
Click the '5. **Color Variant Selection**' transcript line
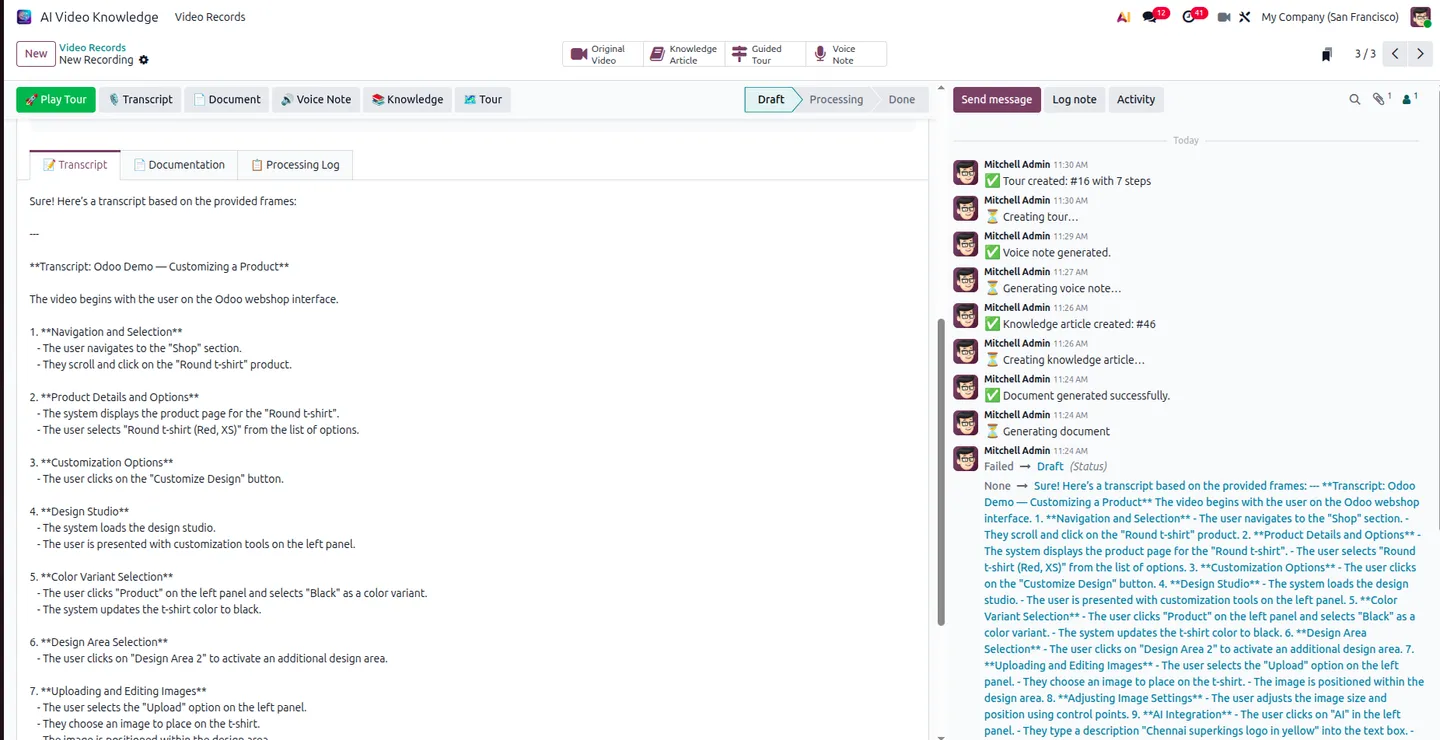pos(101,577)
